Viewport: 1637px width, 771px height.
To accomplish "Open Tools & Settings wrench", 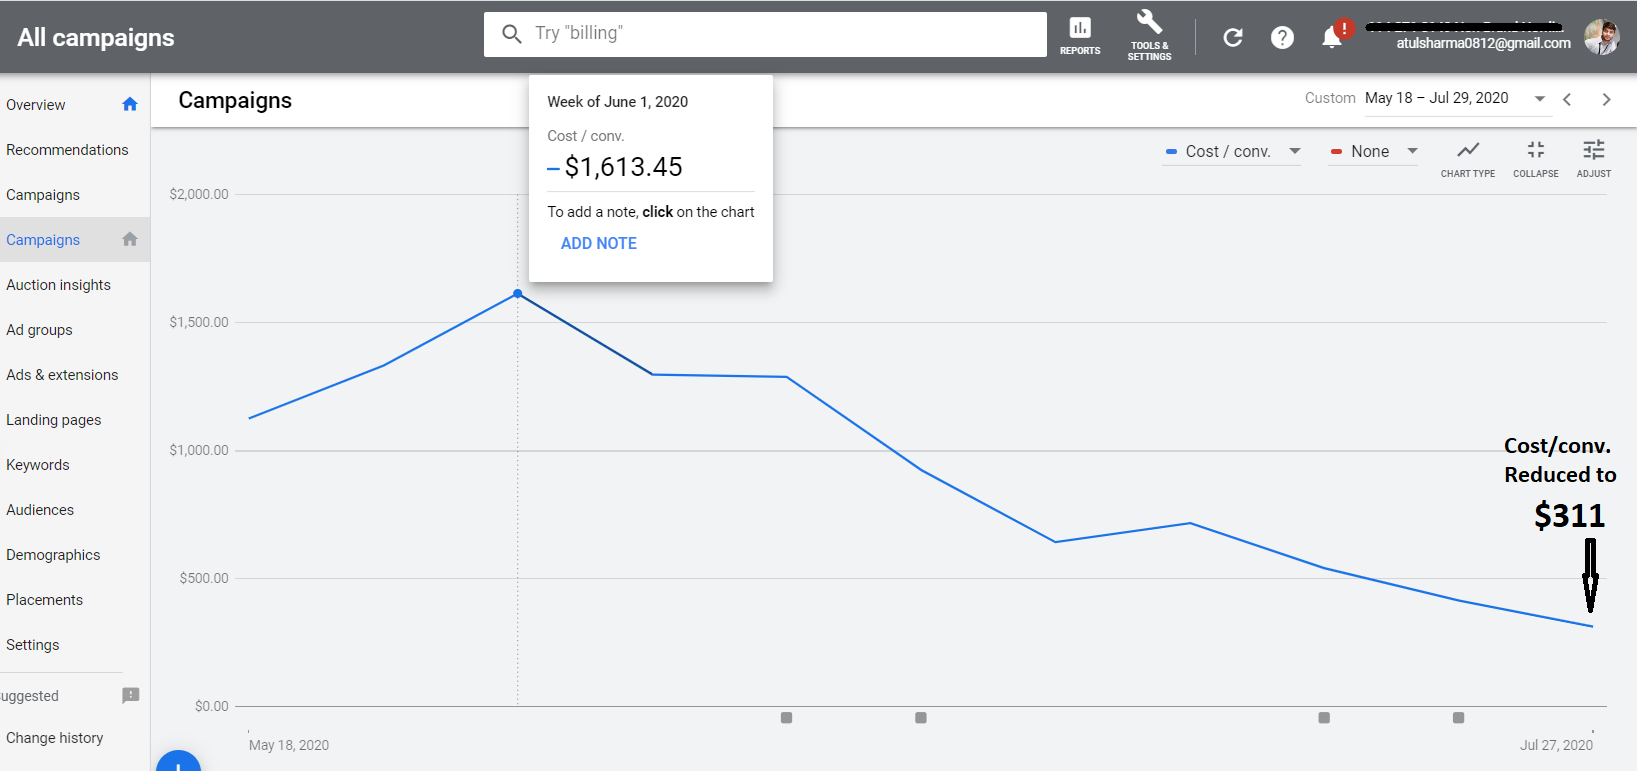I will click(1149, 35).
